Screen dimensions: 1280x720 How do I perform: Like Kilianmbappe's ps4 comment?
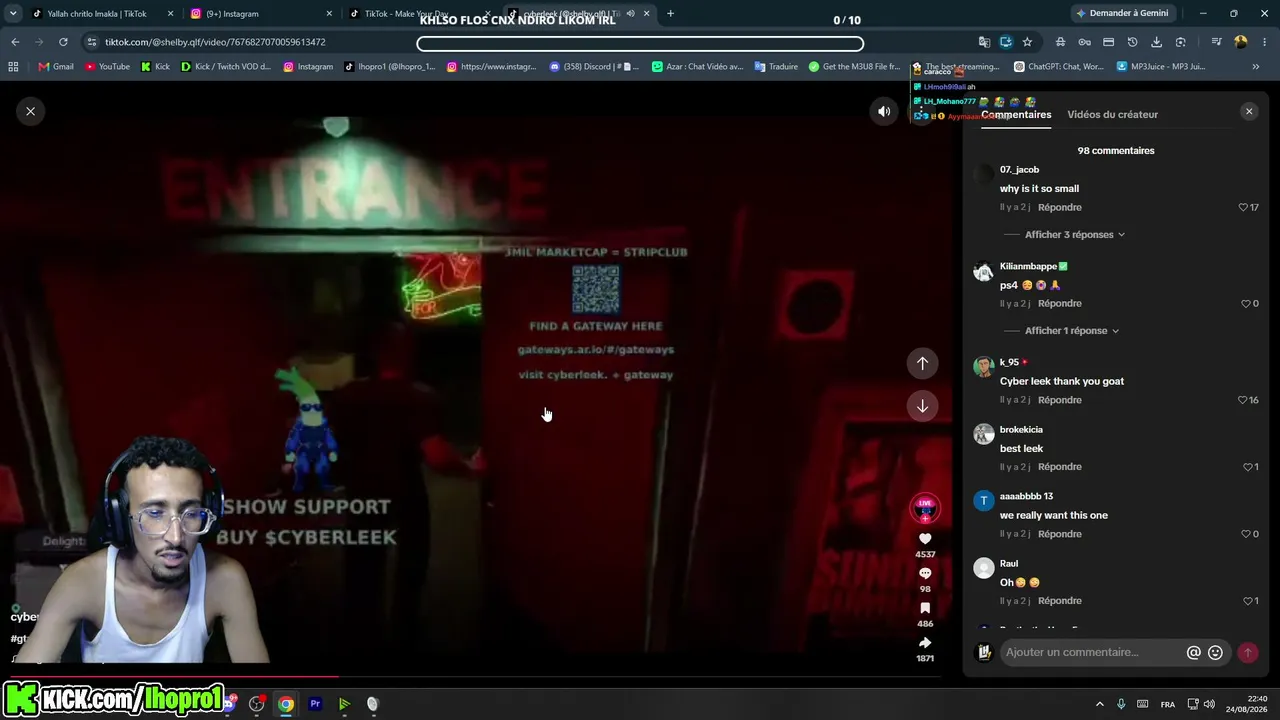(x=1246, y=303)
